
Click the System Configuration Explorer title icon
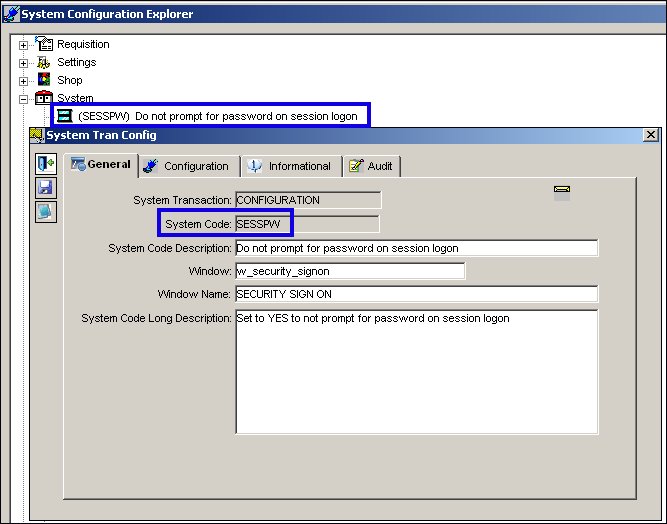pyautogui.click(x=11, y=14)
